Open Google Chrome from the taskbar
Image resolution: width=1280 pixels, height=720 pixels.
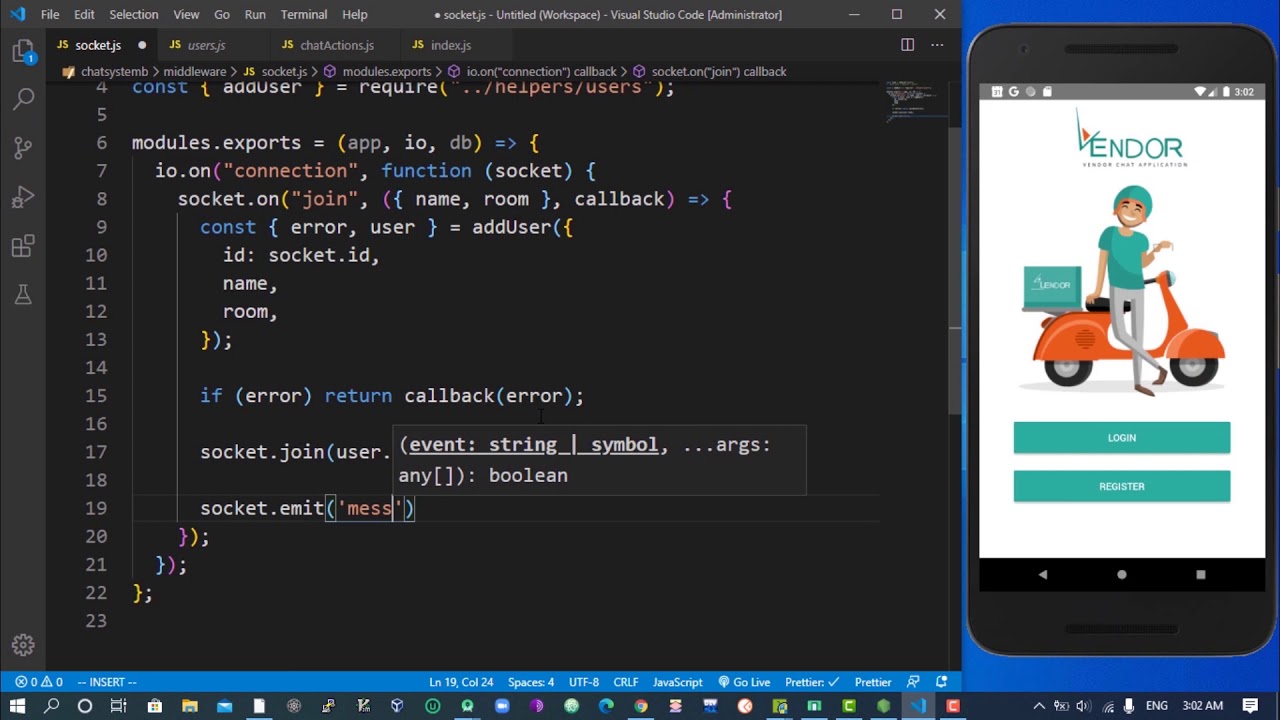[x=641, y=706]
